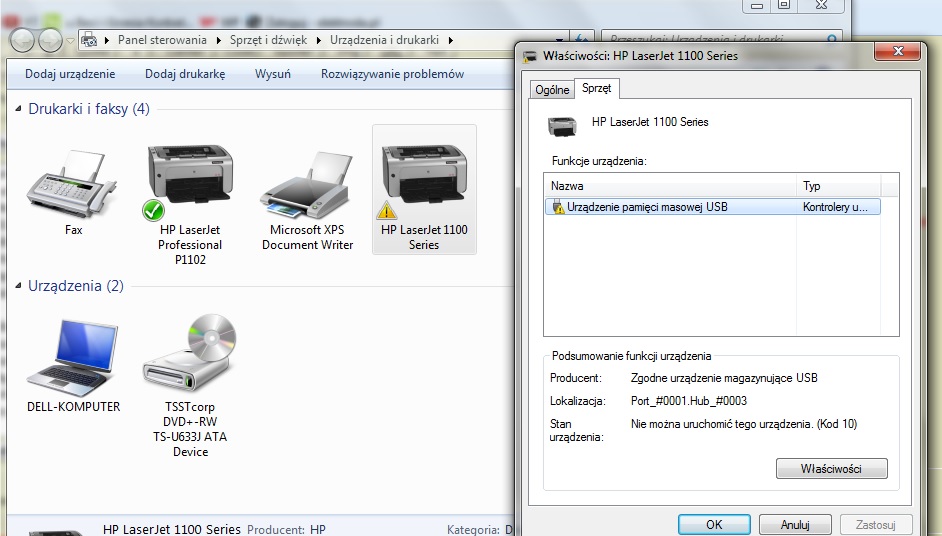Click the OK button
942x536 pixels.
click(x=714, y=525)
